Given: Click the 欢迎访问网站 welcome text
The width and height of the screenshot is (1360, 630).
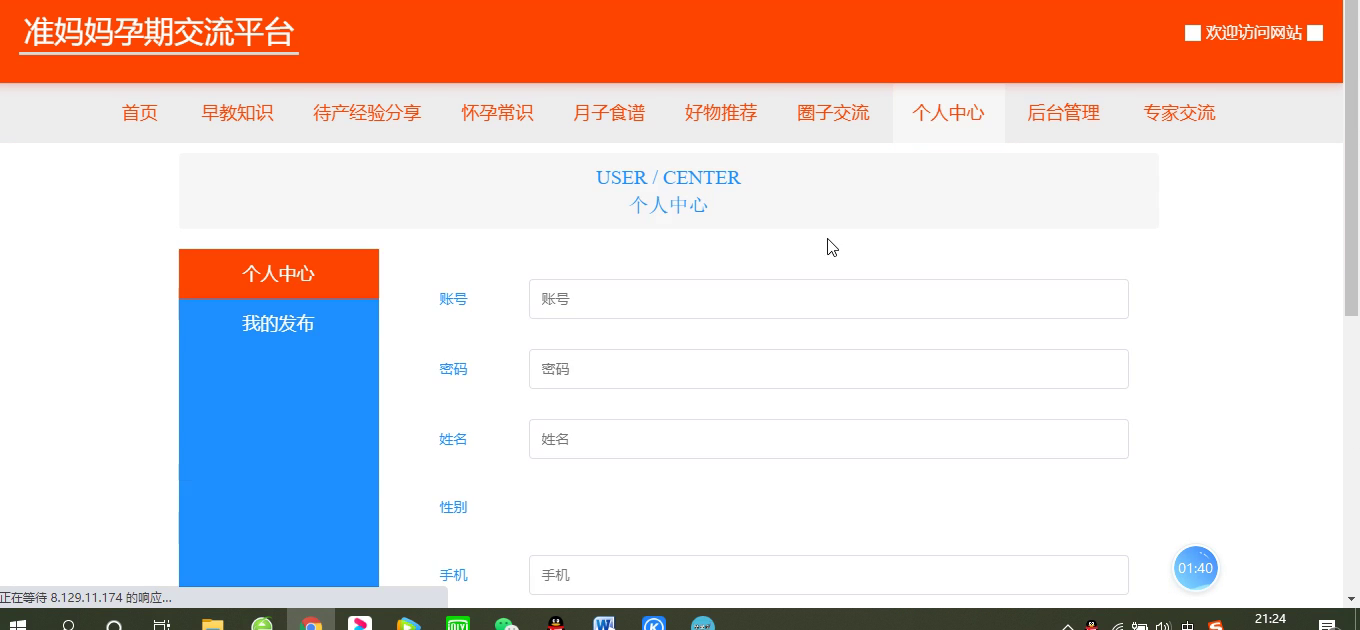Looking at the screenshot, I should point(1254,33).
